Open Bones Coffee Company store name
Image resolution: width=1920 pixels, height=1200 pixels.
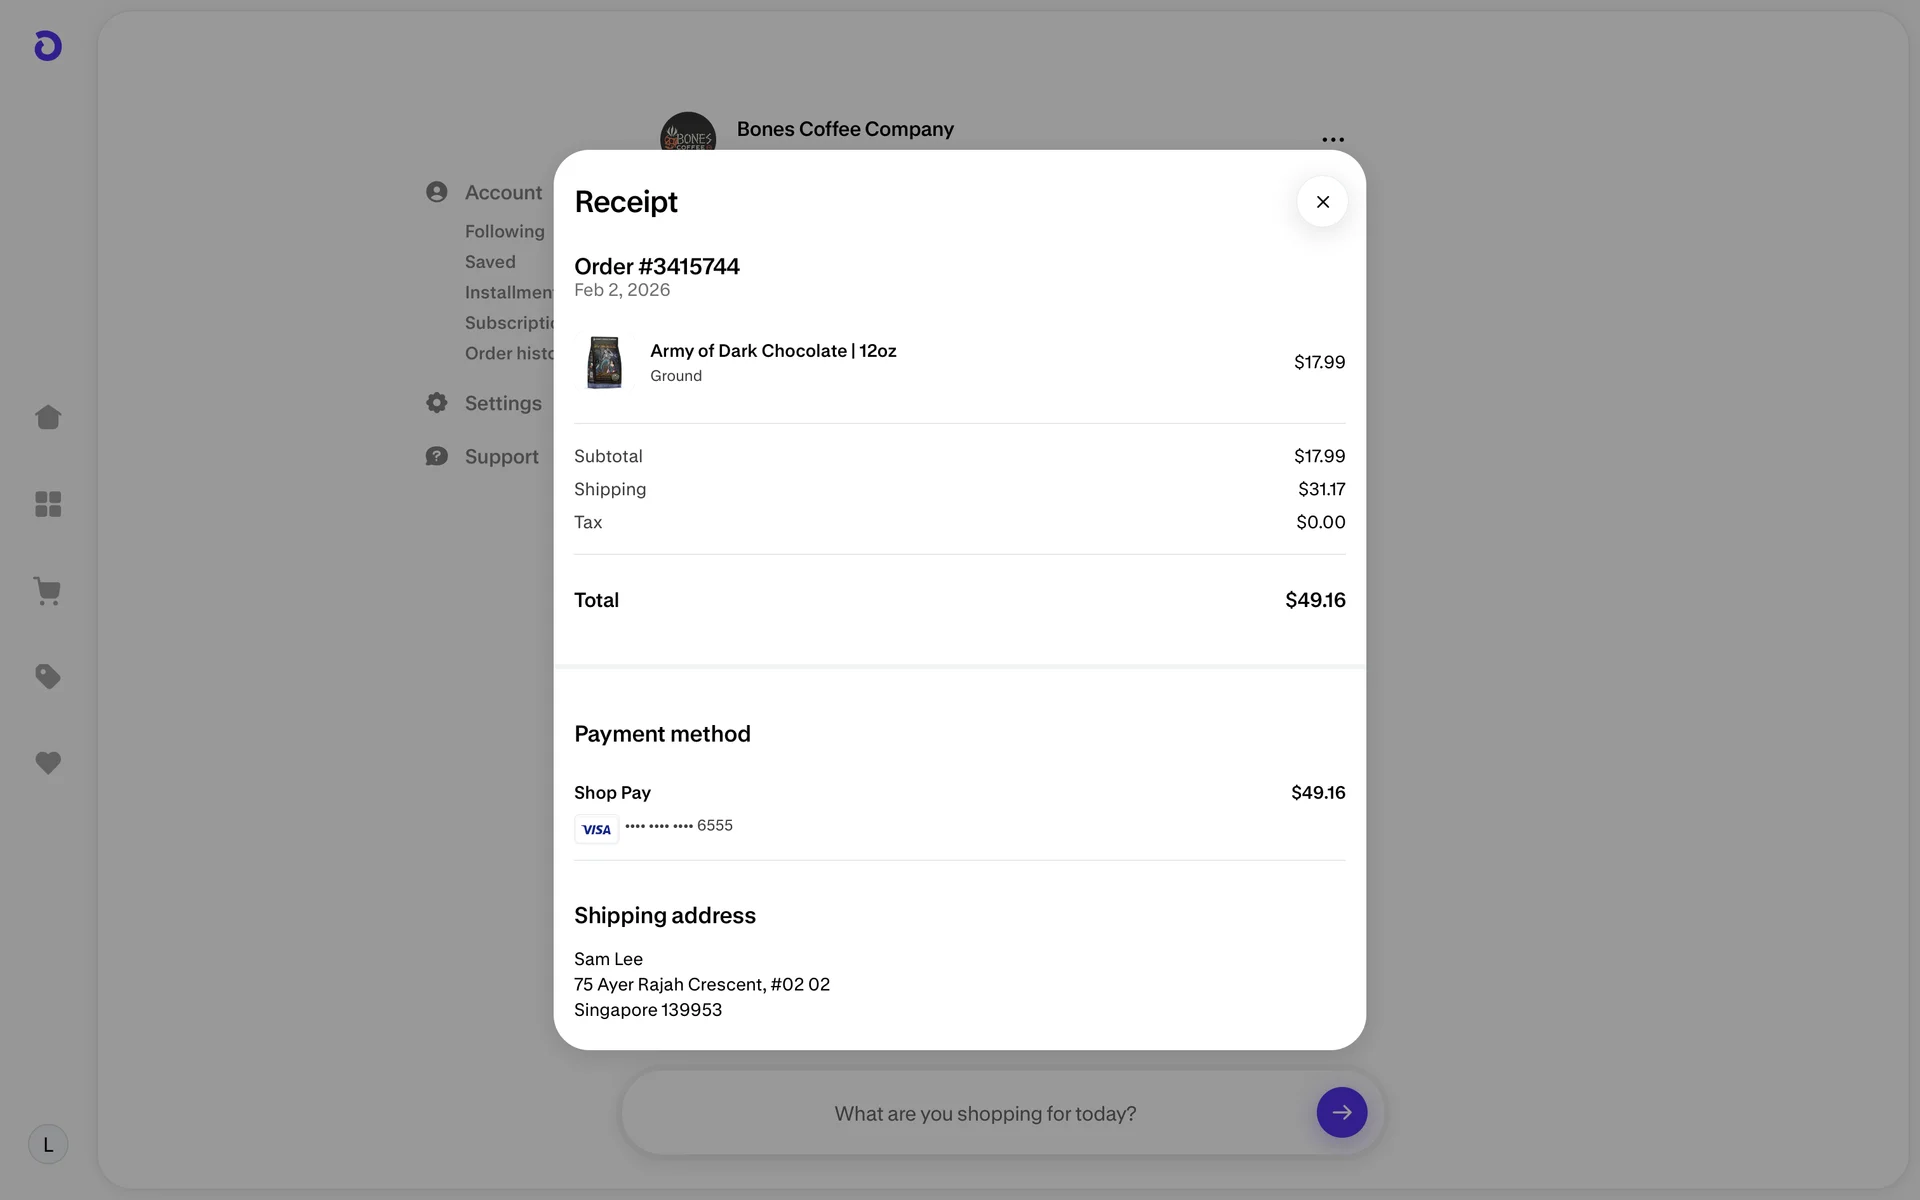coord(845,129)
